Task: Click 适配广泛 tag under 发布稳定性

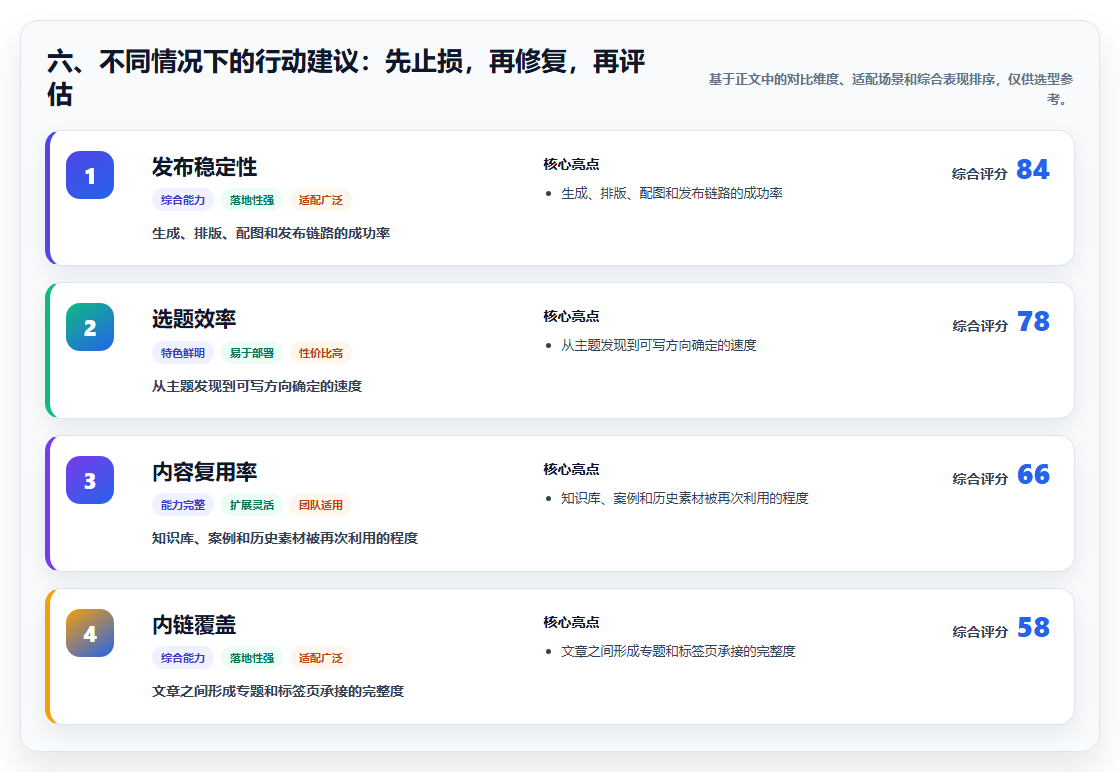Action: coord(321,200)
